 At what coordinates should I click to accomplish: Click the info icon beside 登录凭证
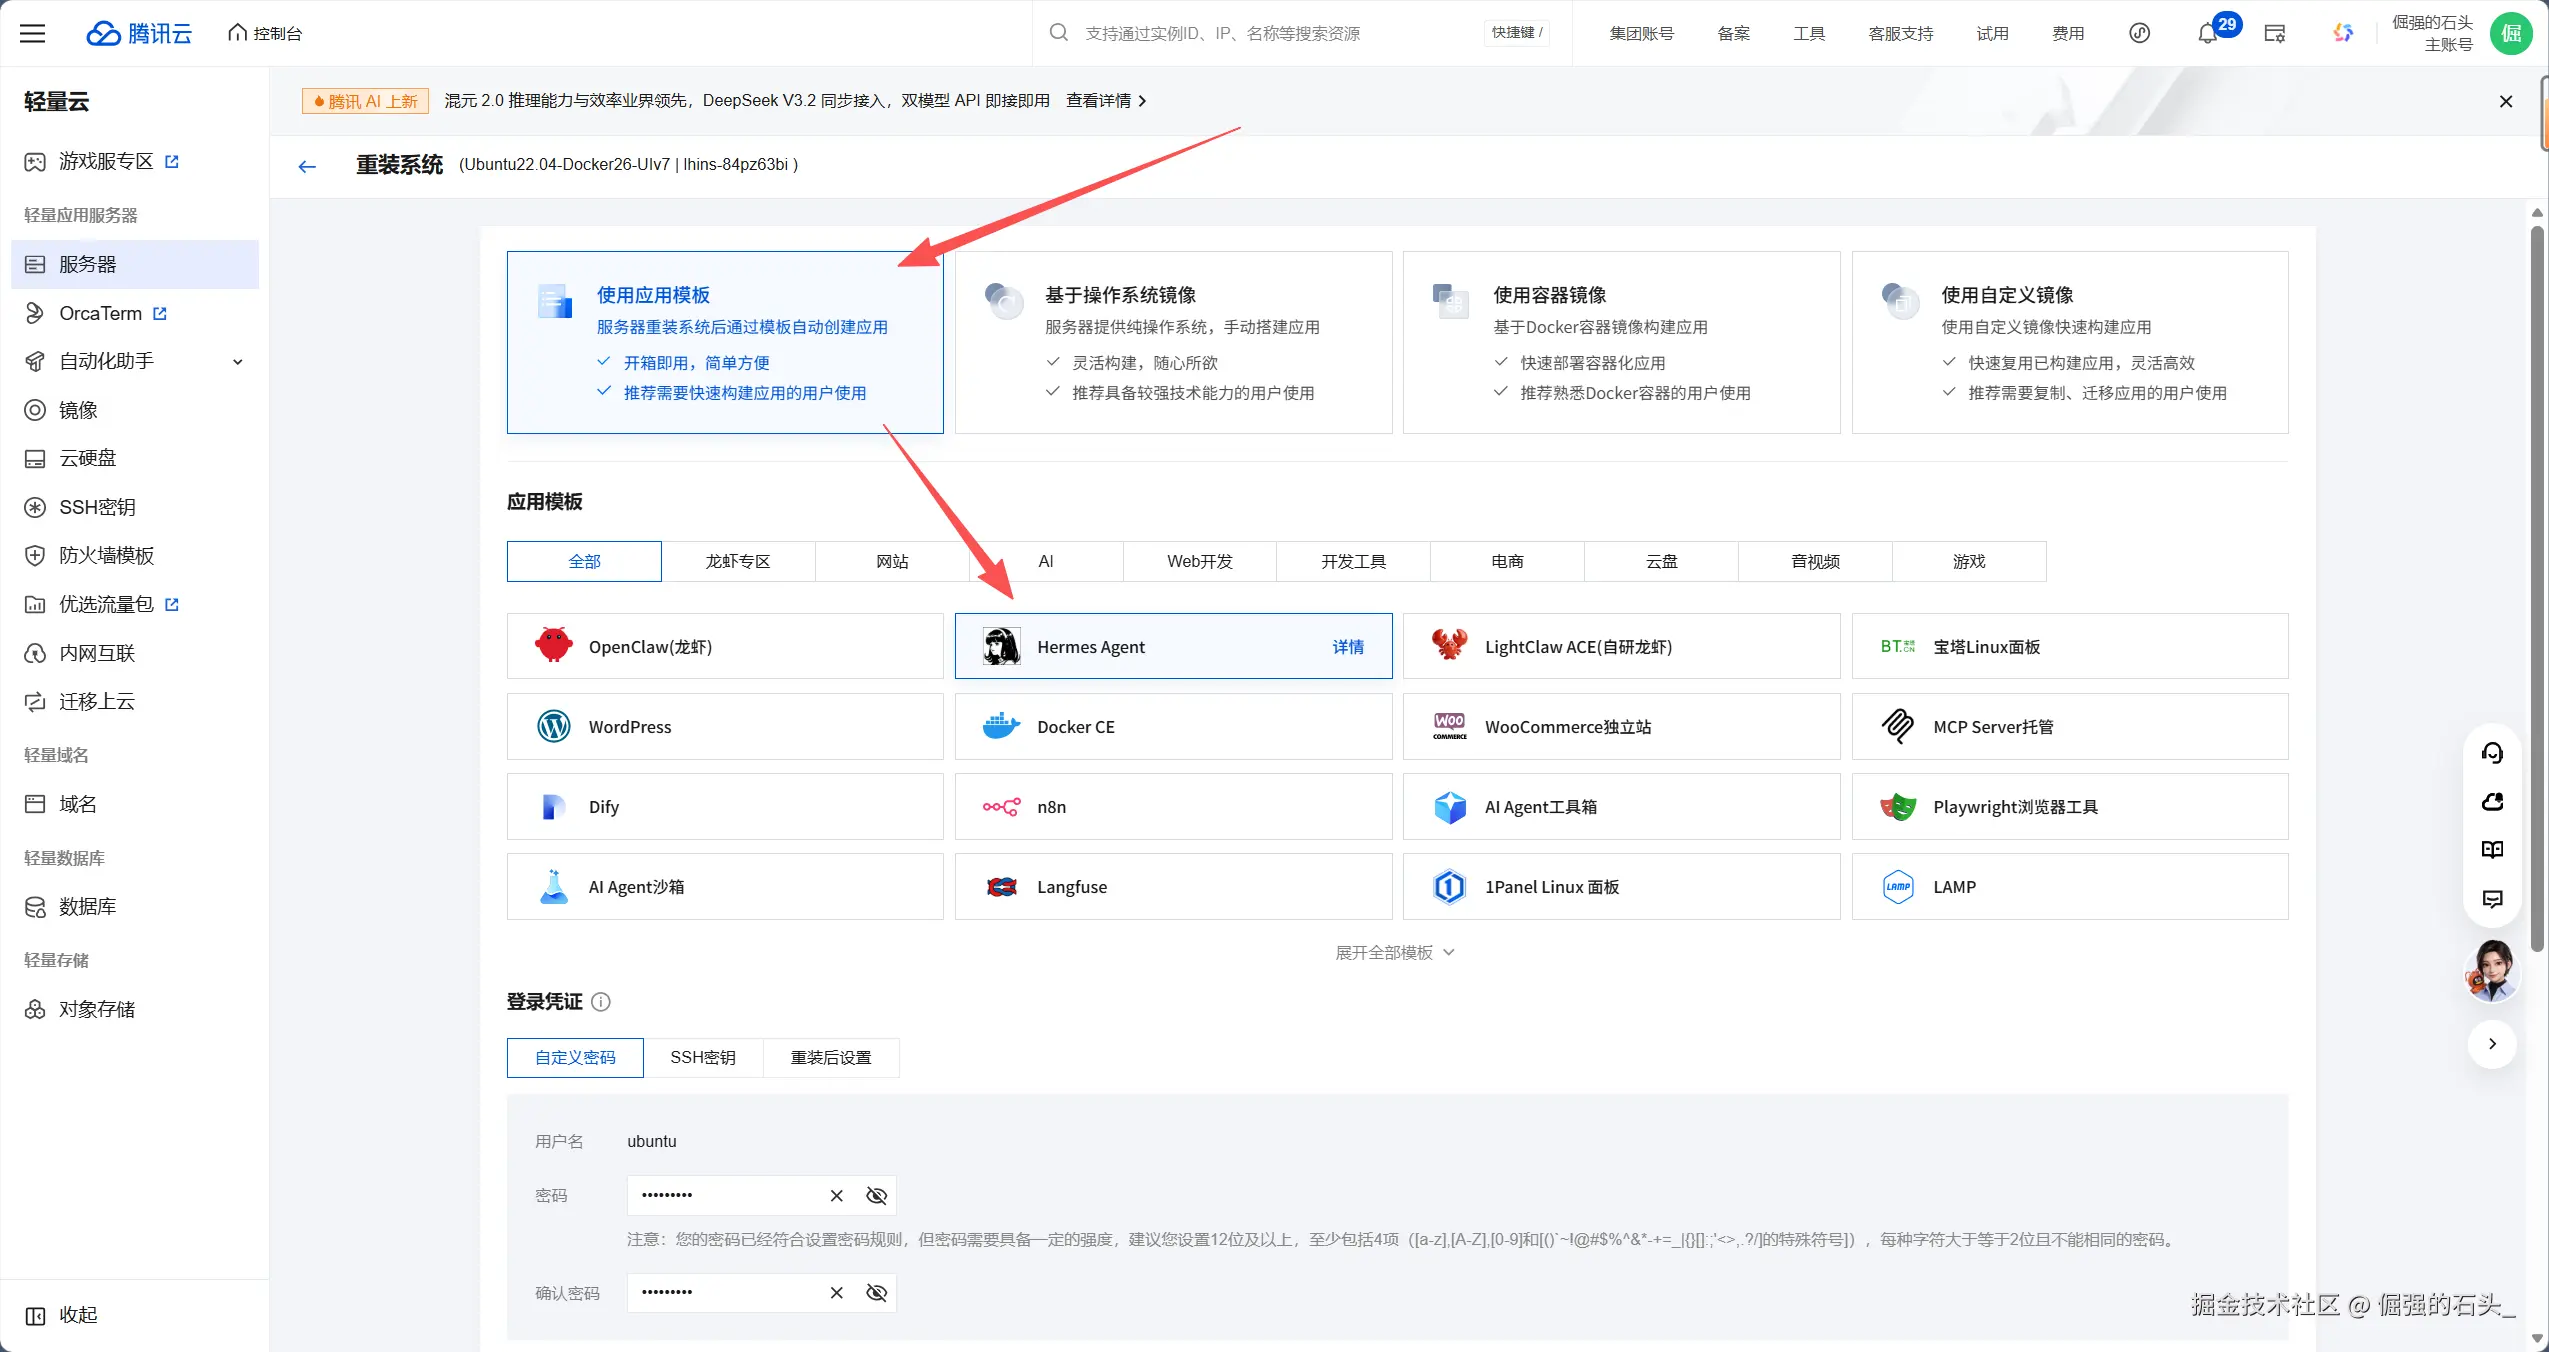[x=601, y=1002]
